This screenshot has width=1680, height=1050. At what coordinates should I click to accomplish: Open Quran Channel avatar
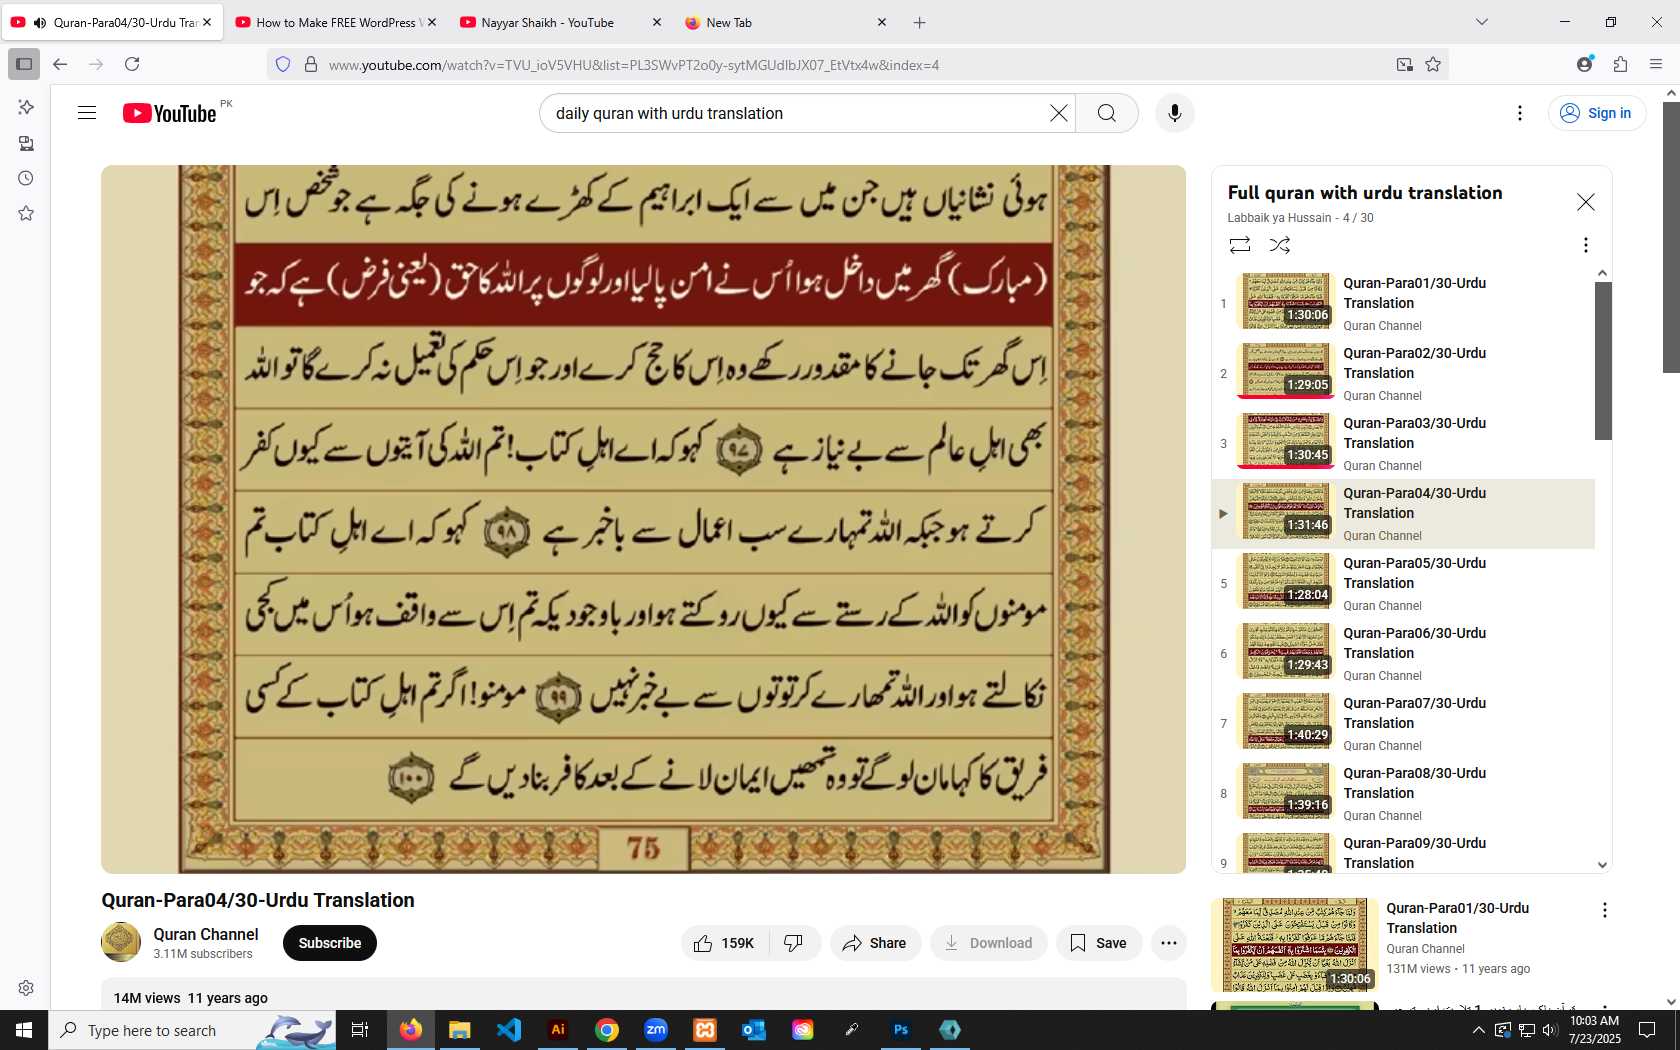121,942
